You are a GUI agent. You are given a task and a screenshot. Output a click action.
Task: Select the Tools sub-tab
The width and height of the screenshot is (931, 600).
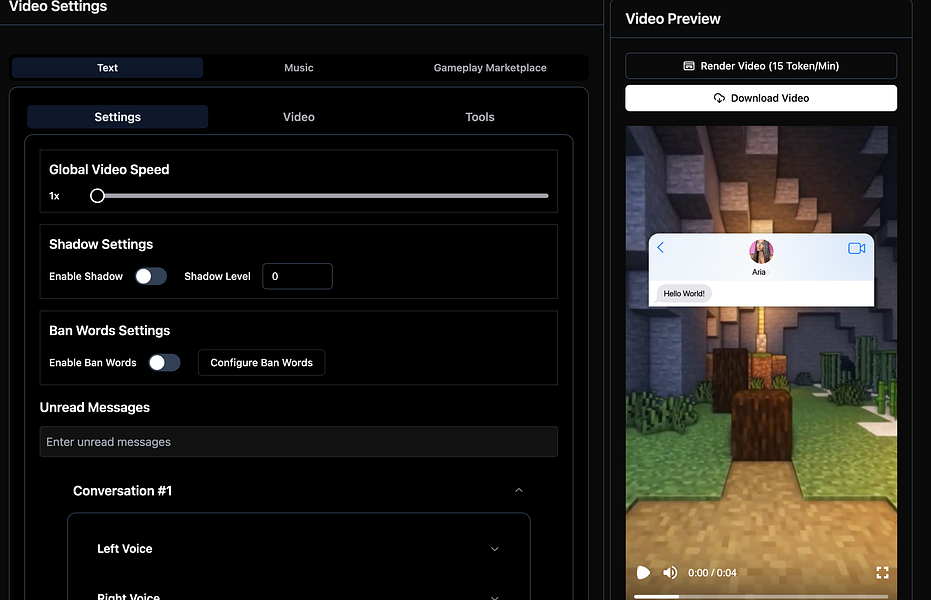point(480,117)
